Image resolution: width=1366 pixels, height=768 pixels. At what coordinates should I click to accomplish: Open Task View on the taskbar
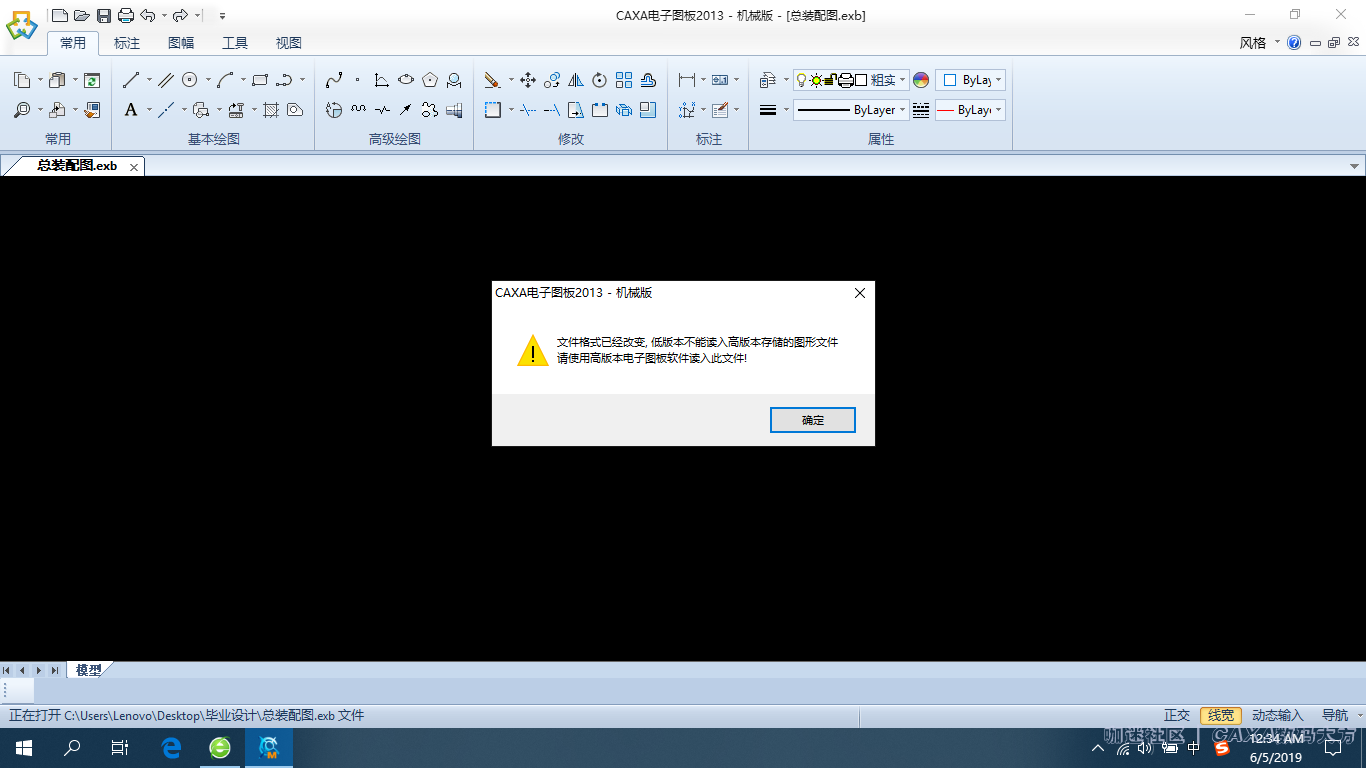tap(120, 747)
